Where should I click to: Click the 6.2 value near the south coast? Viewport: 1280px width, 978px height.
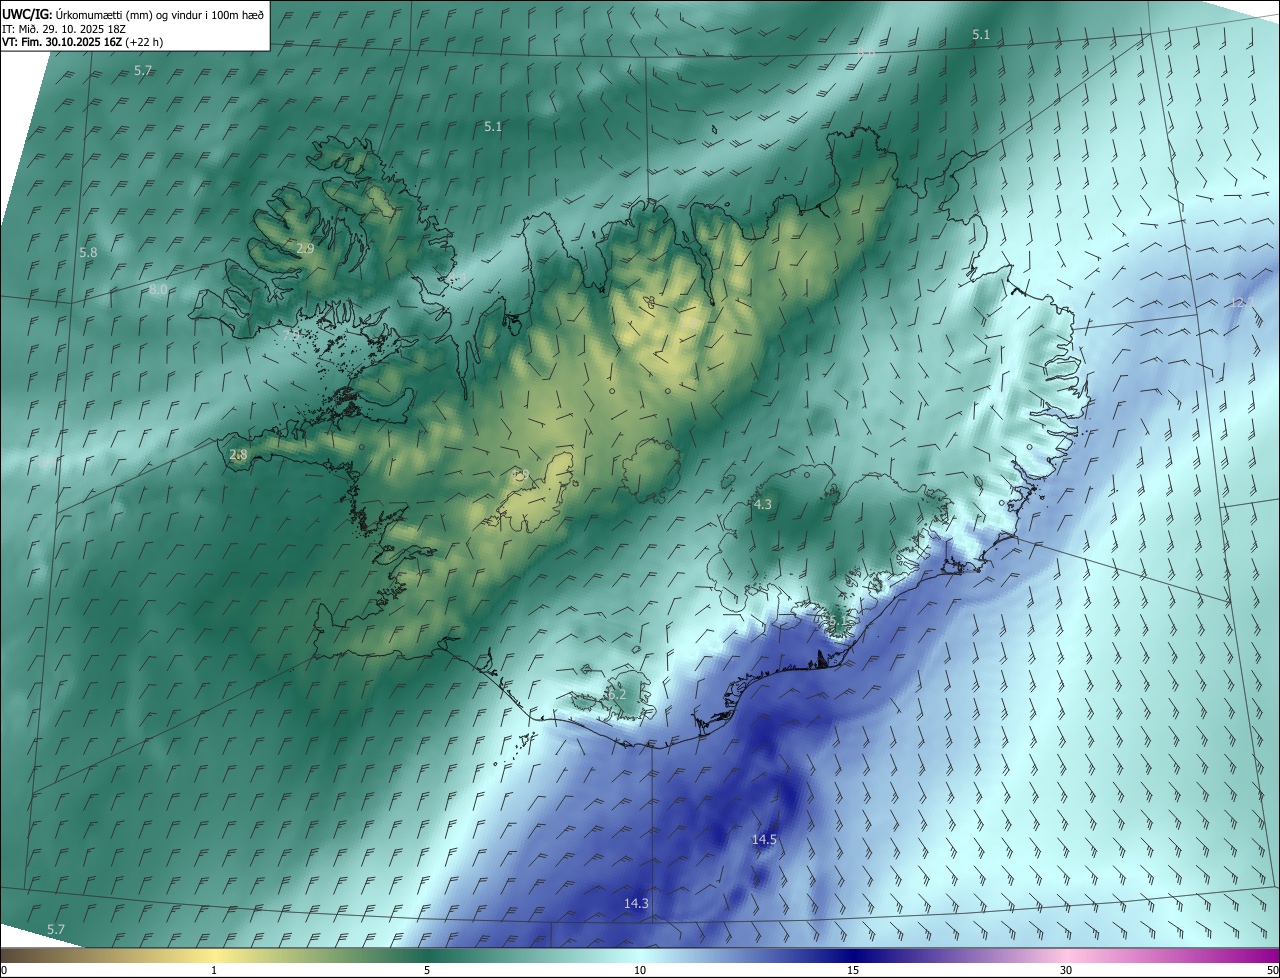point(616,694)
